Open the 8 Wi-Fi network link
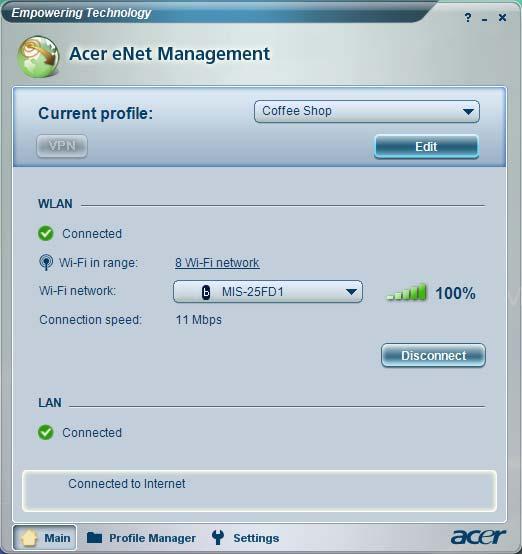Viewport: 522px width, 554px height. [x=217, y=263]
